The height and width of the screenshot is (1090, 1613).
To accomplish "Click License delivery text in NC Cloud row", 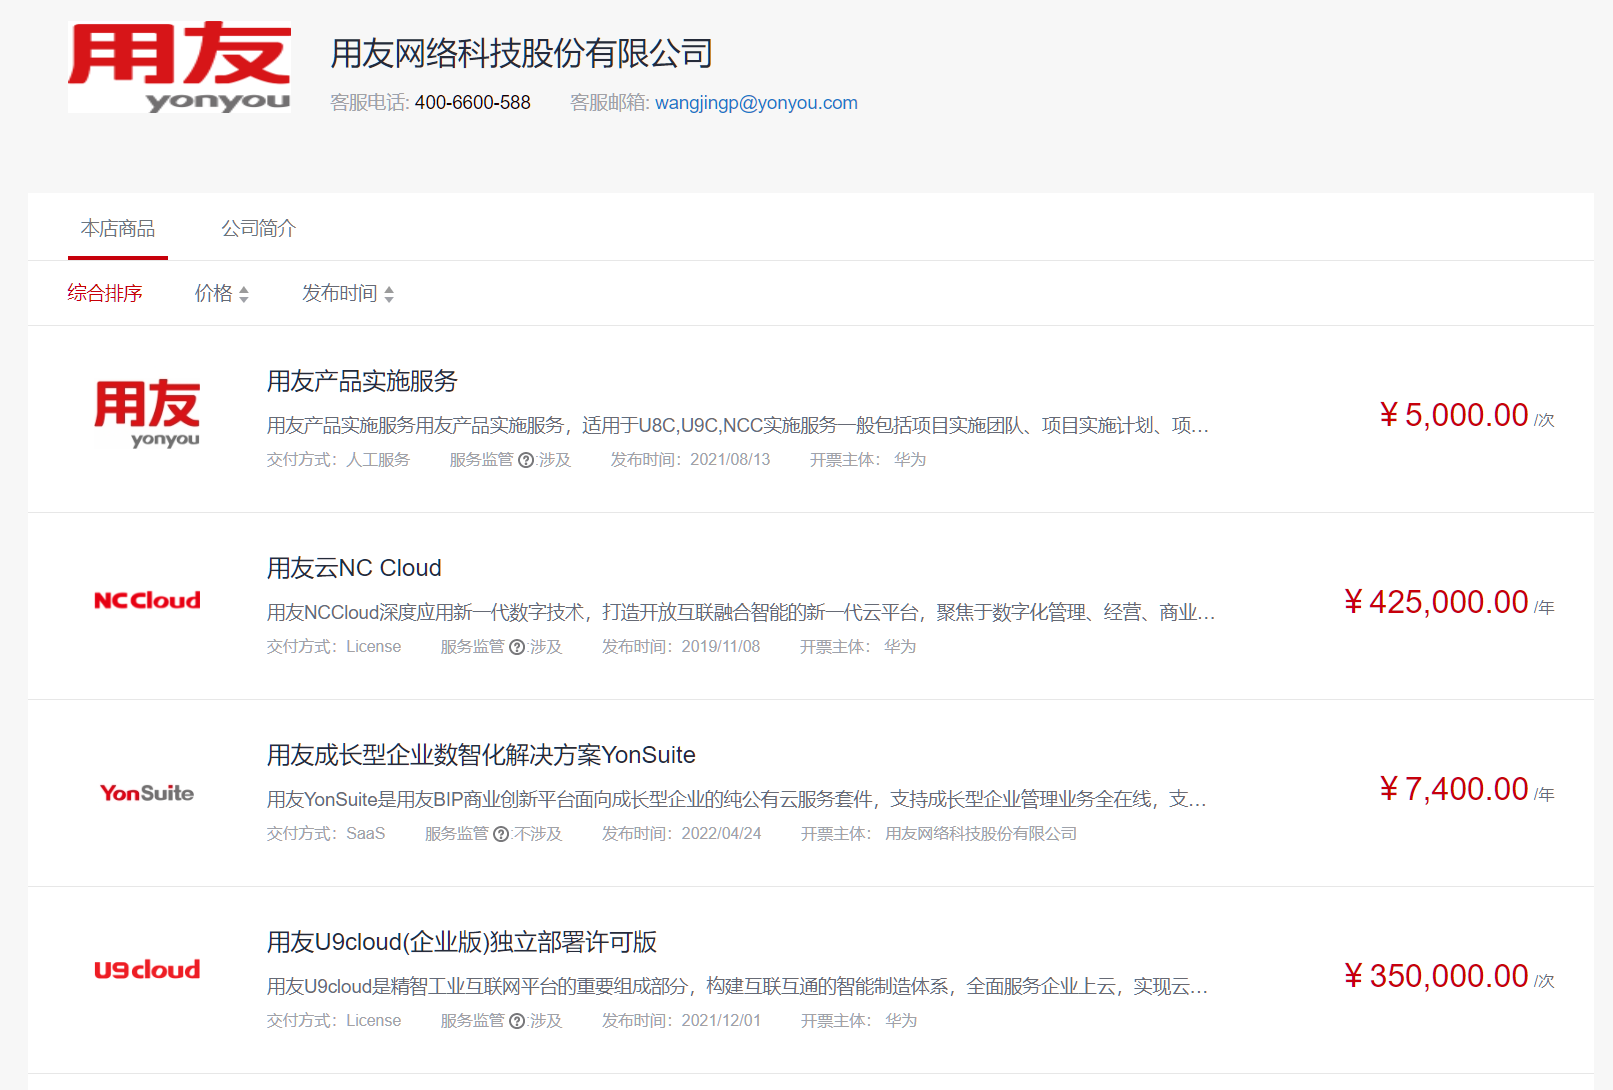I will click(374, 647).
